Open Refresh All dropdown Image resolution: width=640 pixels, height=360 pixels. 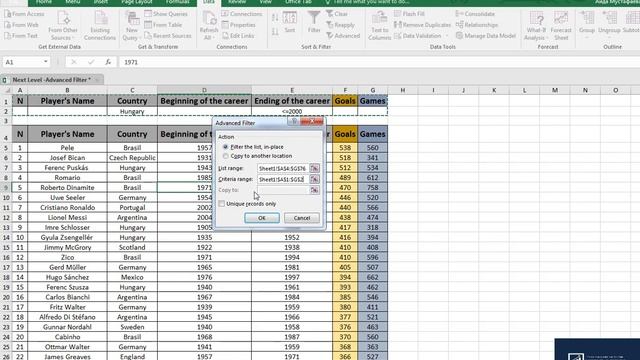(209, 25)
